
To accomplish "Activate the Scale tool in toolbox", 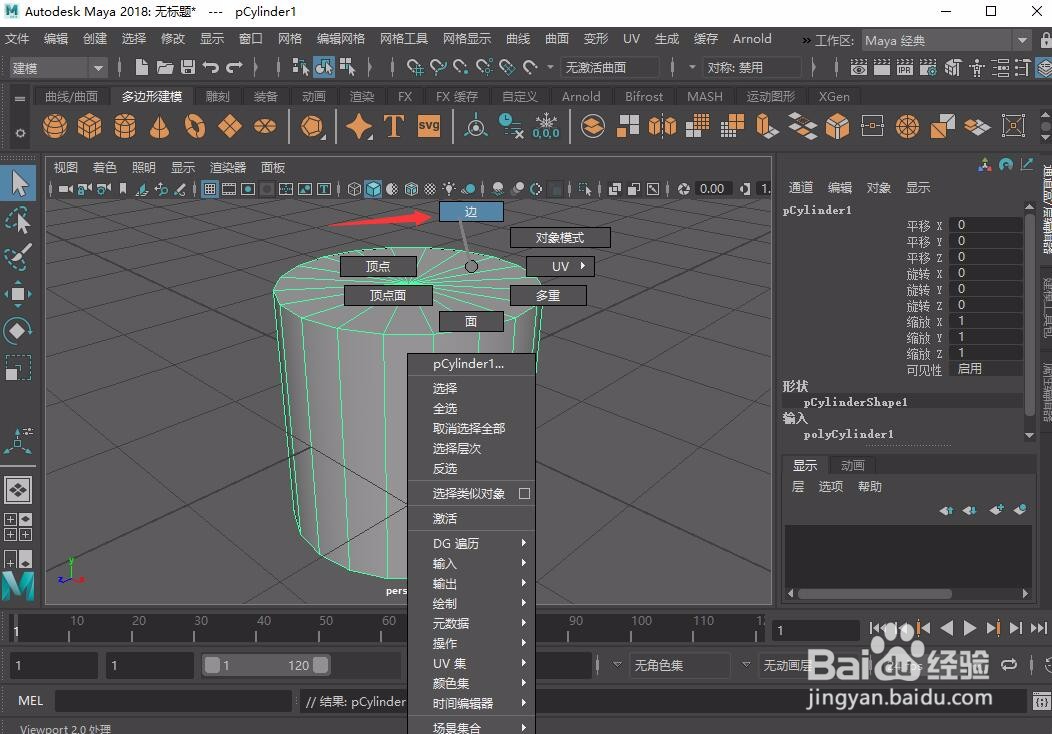I will (18, 368).
